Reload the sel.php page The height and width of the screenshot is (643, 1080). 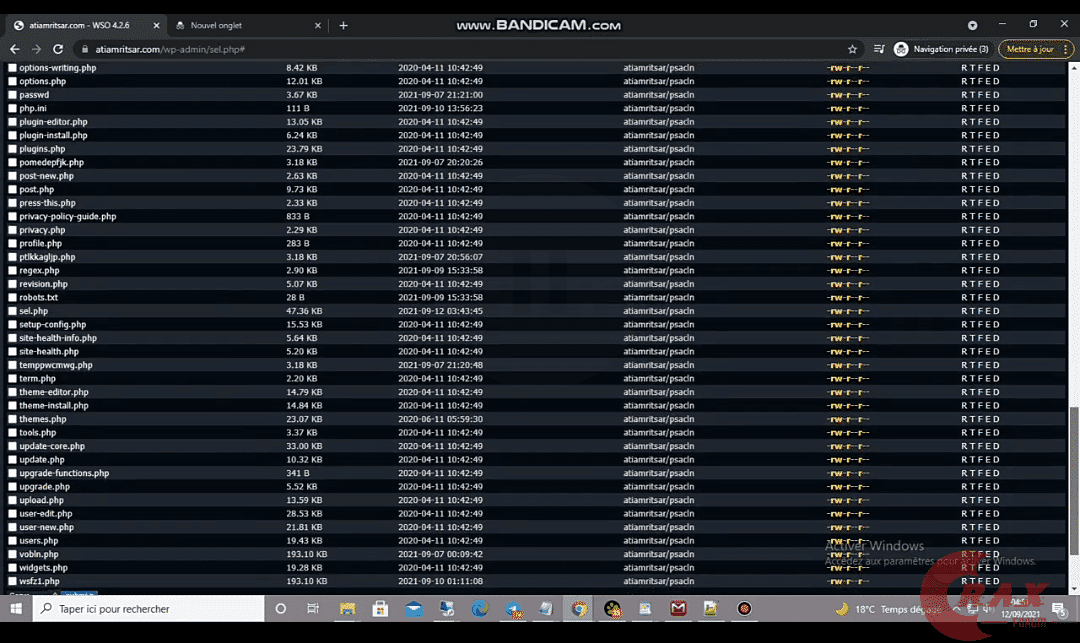pos(58,49)
